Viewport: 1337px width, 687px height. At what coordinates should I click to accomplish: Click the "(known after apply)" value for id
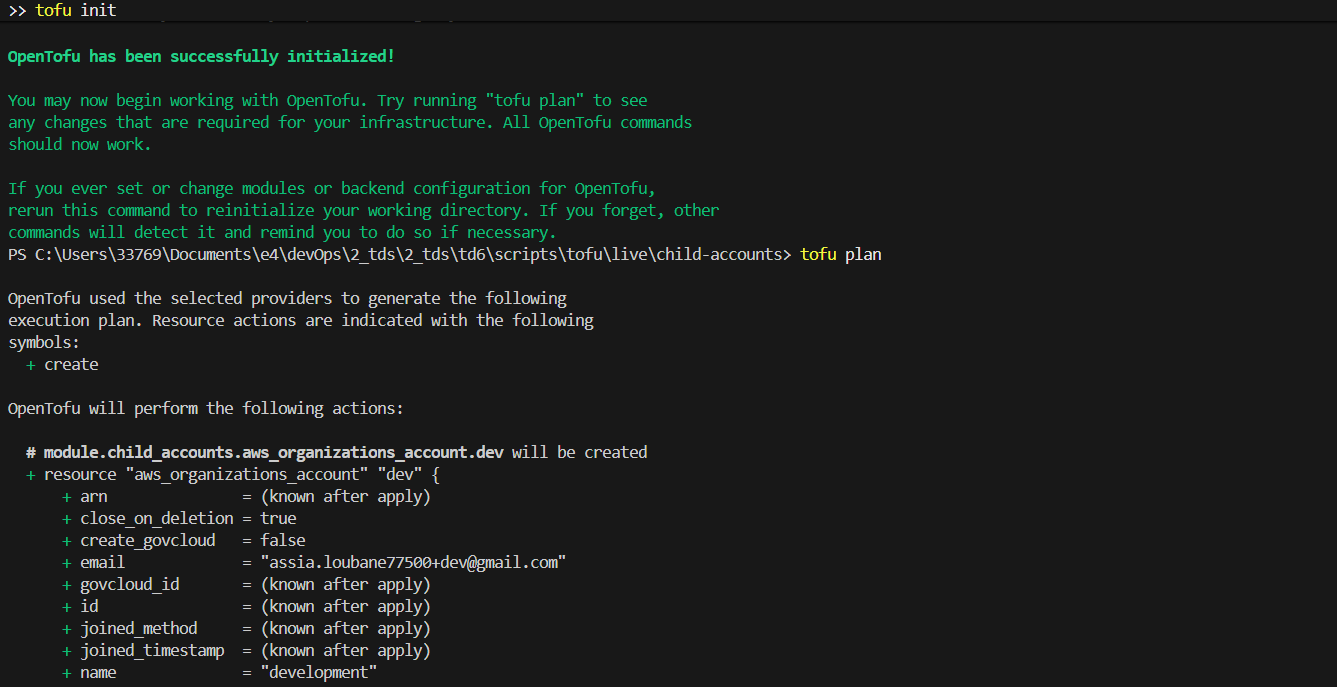pyautogui.click(x=345, y=606)
